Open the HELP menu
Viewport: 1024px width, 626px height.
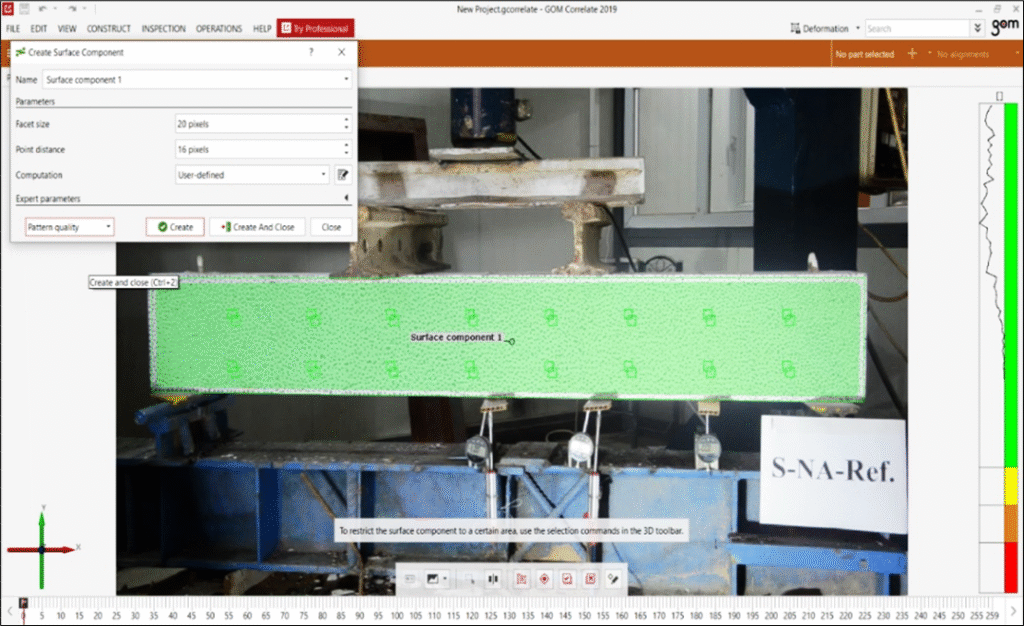pos(262,29)
